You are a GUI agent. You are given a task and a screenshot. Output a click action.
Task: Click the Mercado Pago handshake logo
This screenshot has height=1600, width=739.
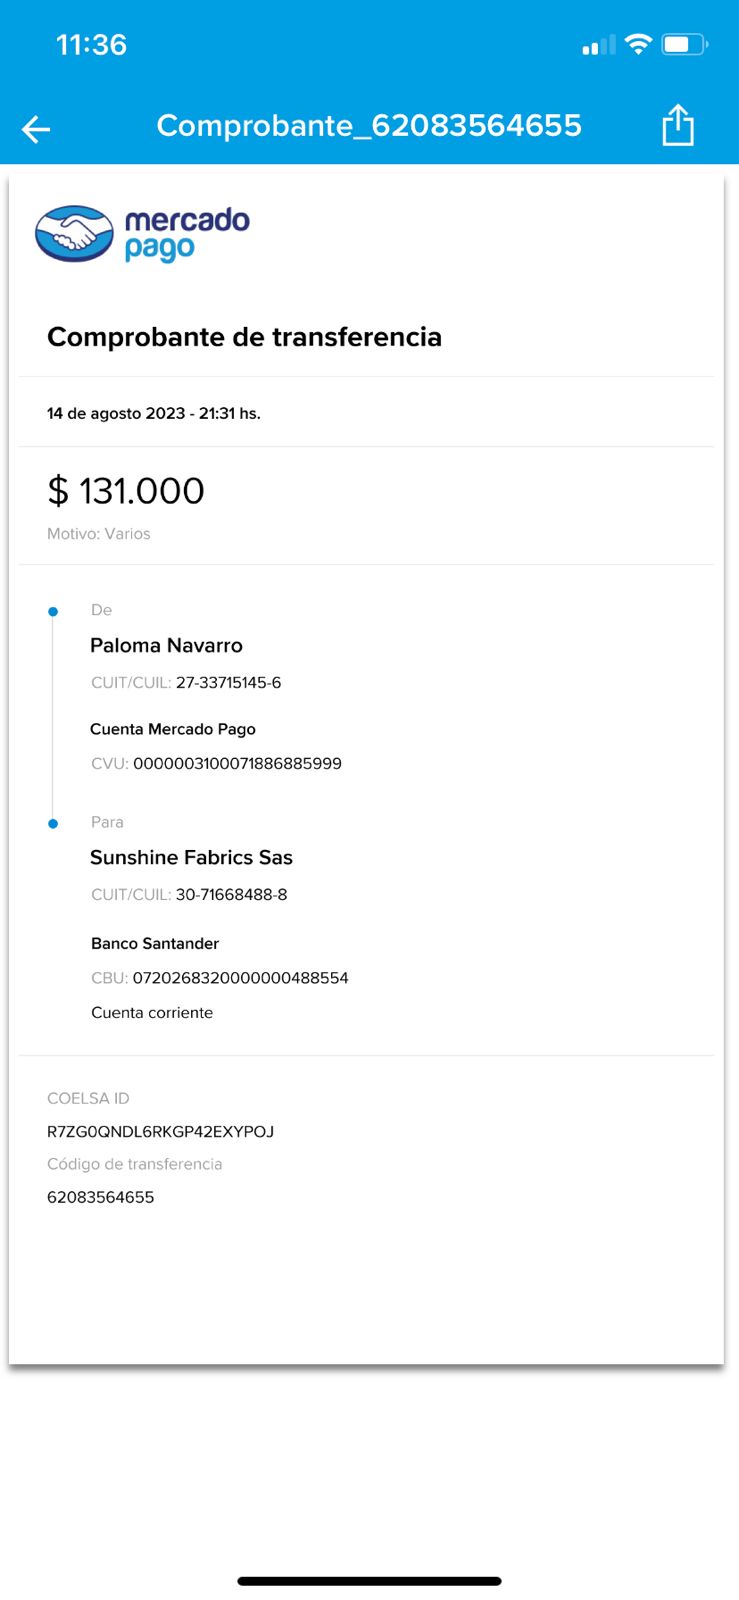pyautogui.click(x=75, y=234)
